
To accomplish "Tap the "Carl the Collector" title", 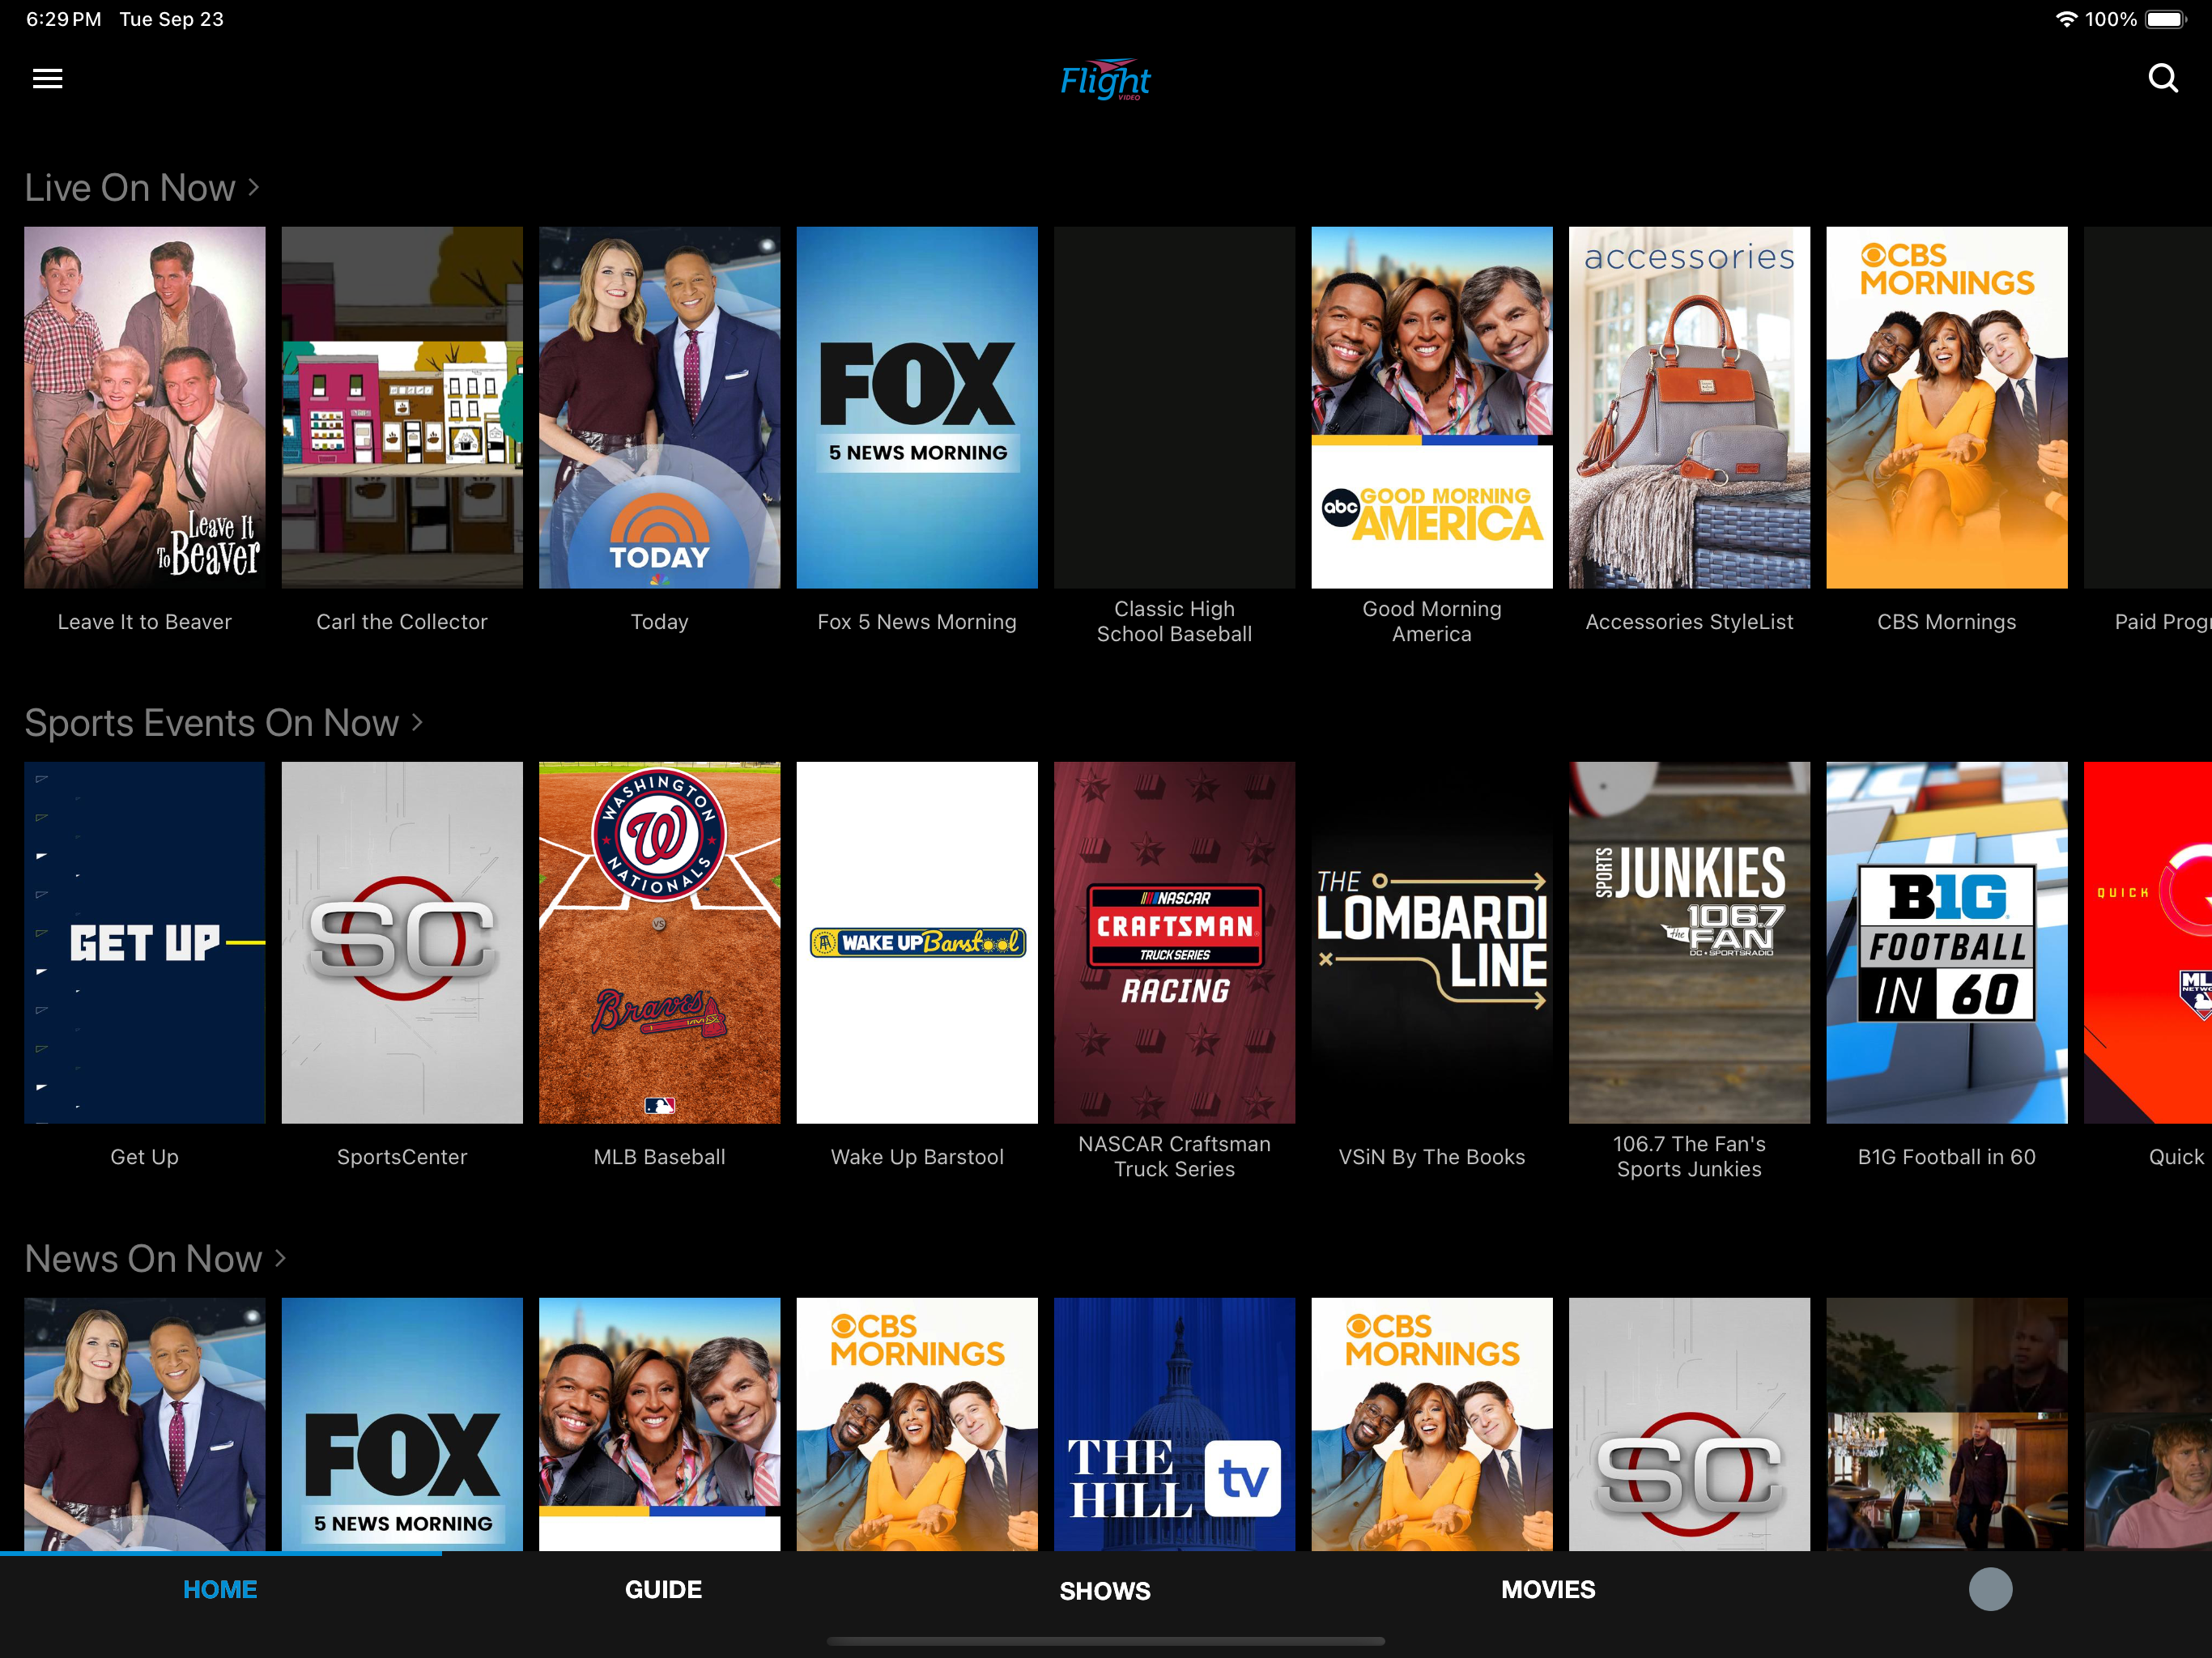I will pyautogui.click(x=402, y=622).
